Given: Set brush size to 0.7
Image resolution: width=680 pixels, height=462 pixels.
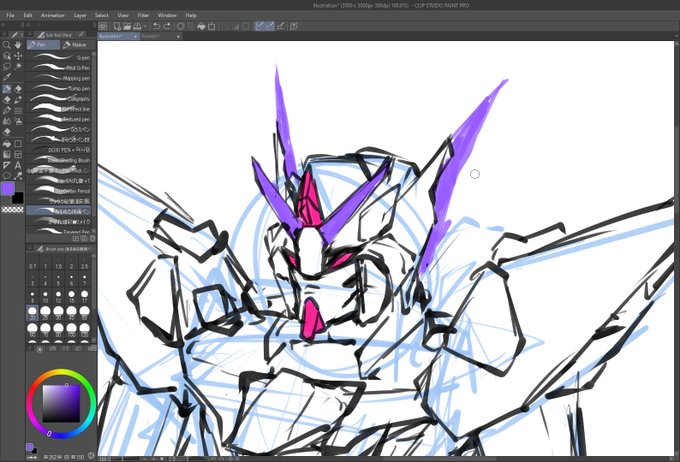Looking at the screenshot, I should 33,263.
